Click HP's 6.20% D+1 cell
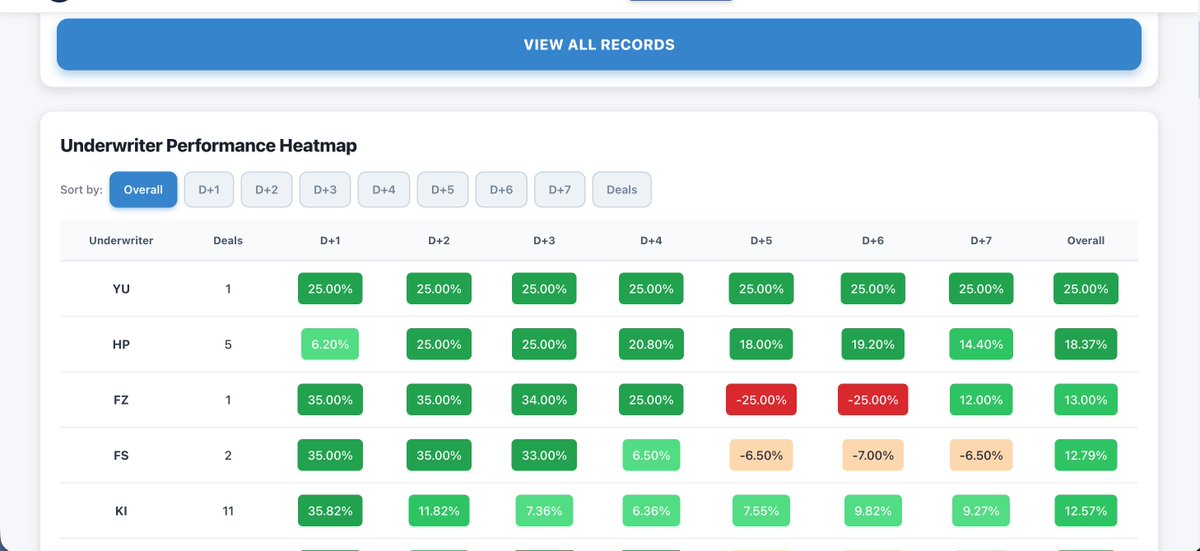Image resolution: width=1200 pixels, height=551 pixels. pyautogui.click(x=330, y=344)
